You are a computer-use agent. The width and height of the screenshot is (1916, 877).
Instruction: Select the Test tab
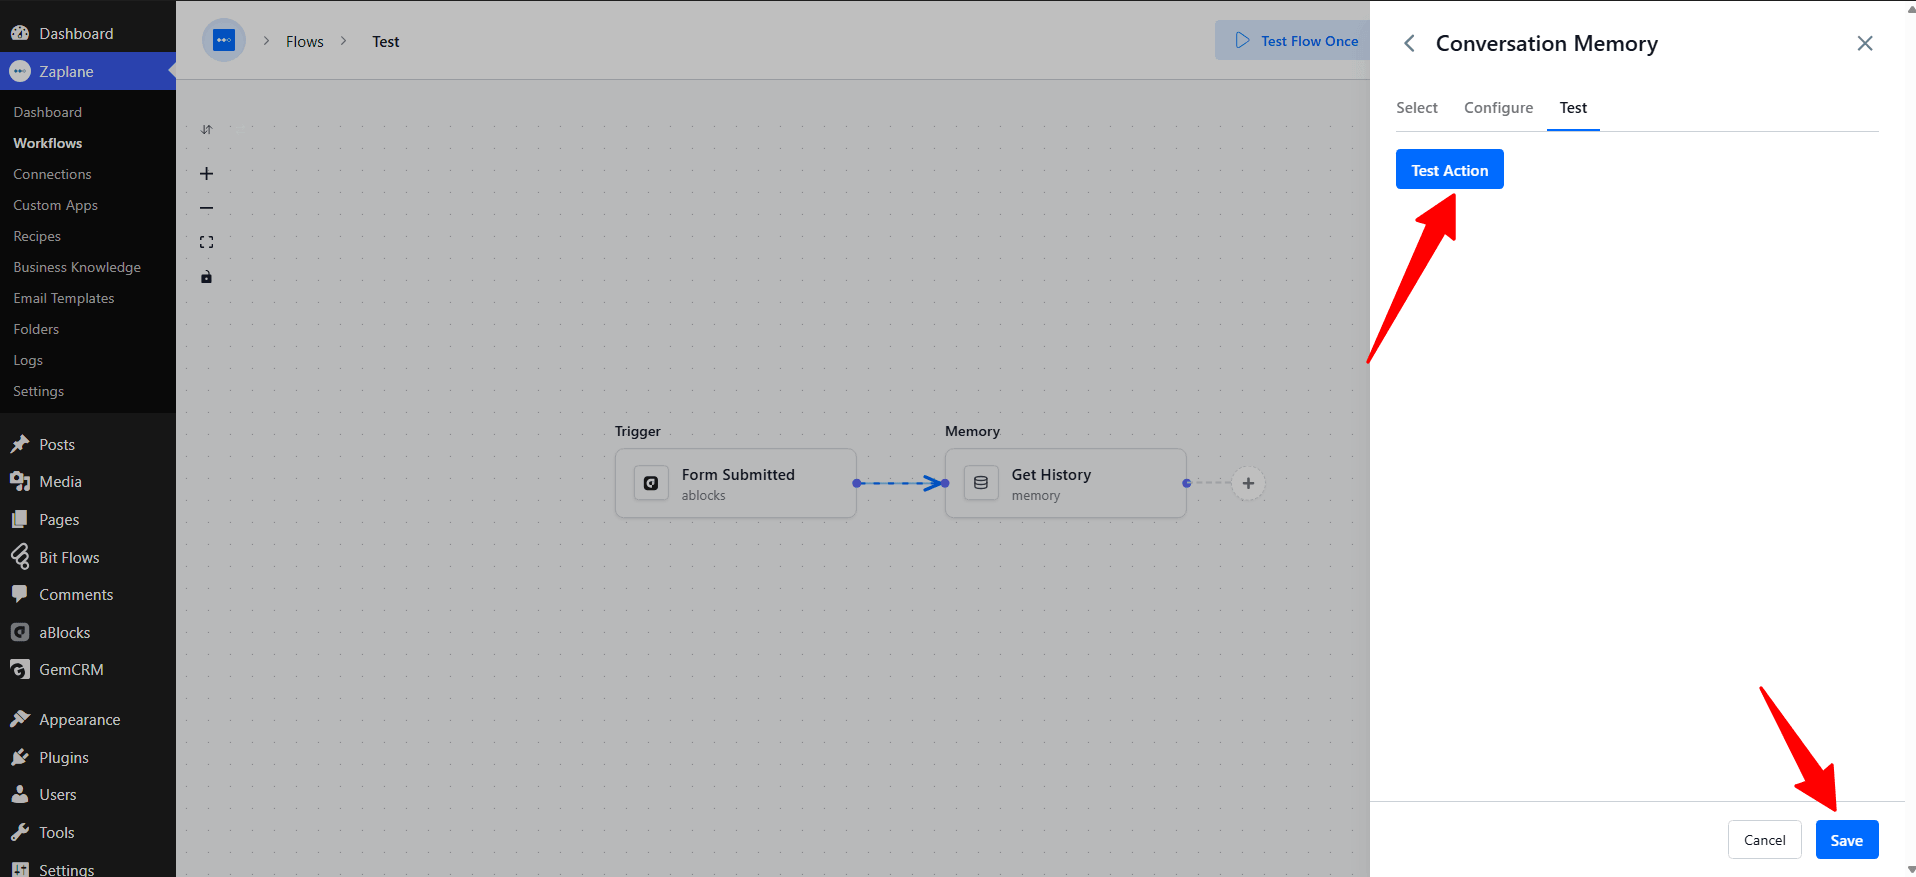1573,107
